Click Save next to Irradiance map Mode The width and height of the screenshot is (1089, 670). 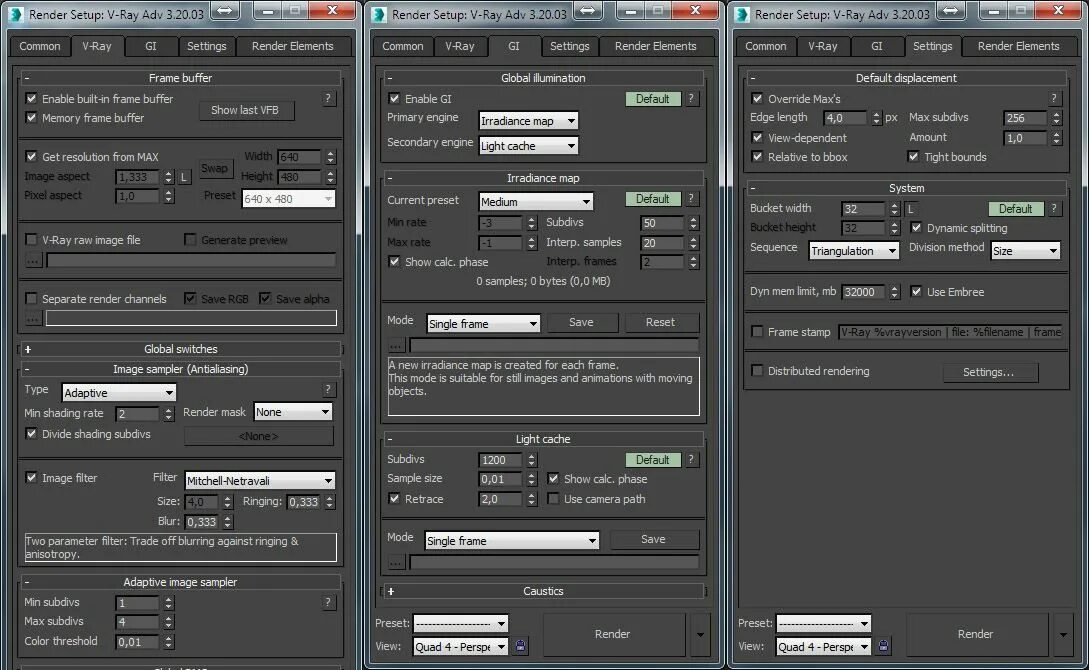(x=581, y=322)
